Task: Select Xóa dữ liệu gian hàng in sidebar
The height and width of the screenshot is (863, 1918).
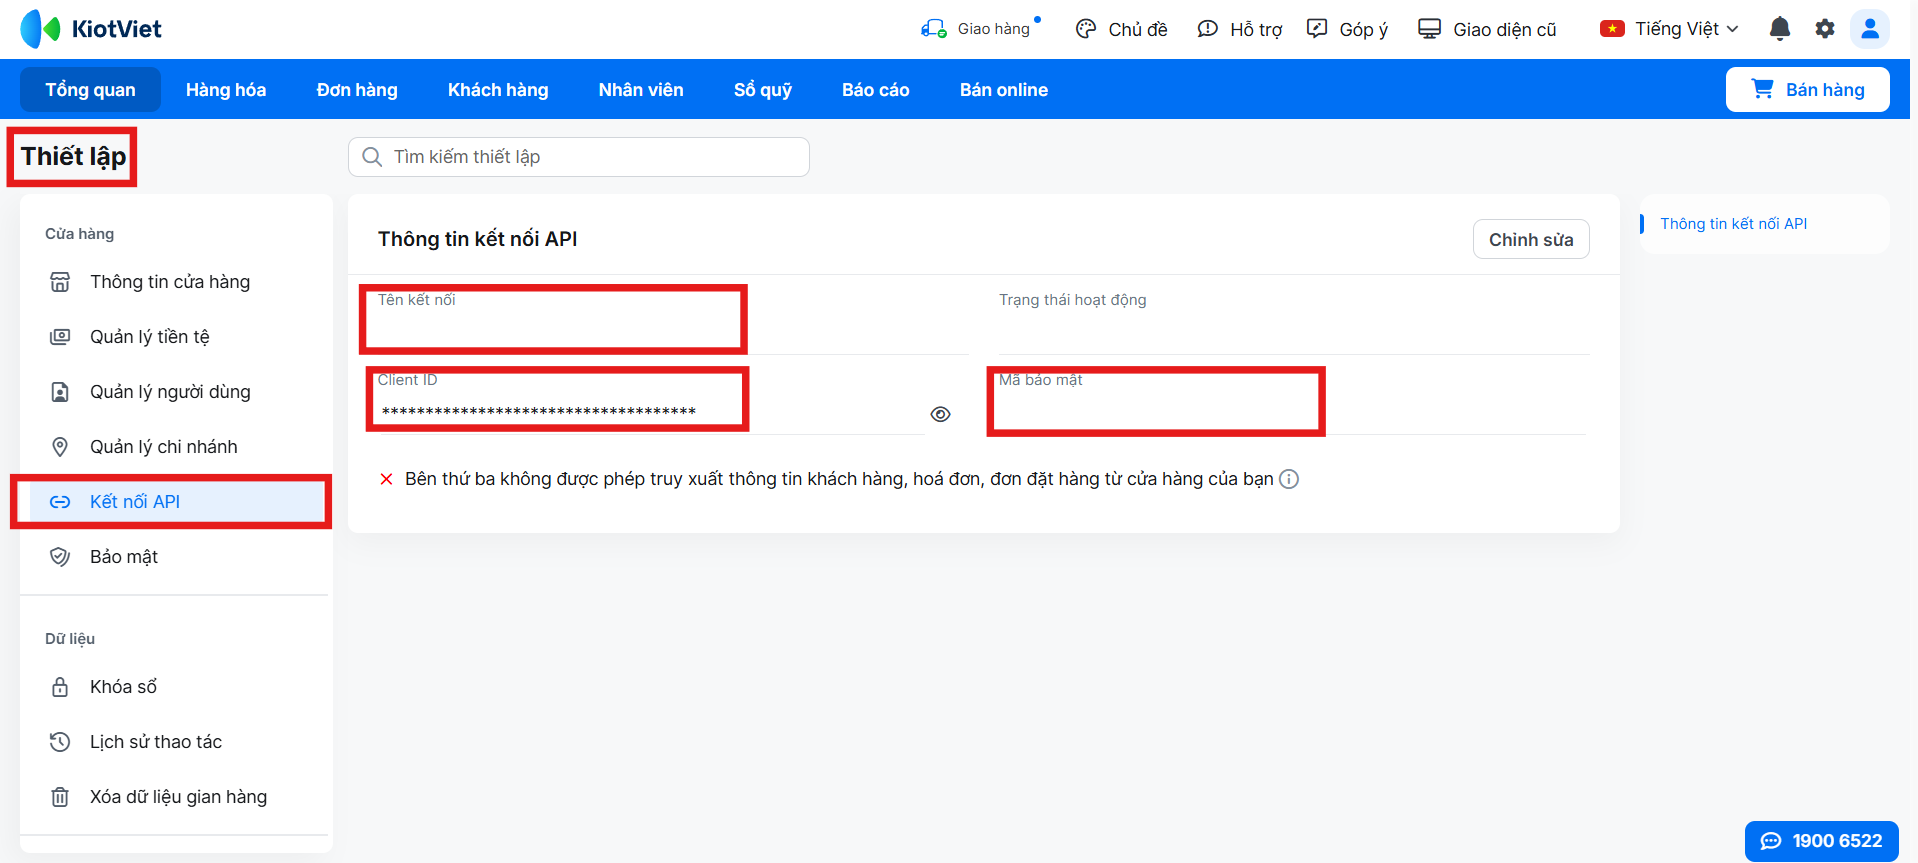Action: tap(175, 797)
